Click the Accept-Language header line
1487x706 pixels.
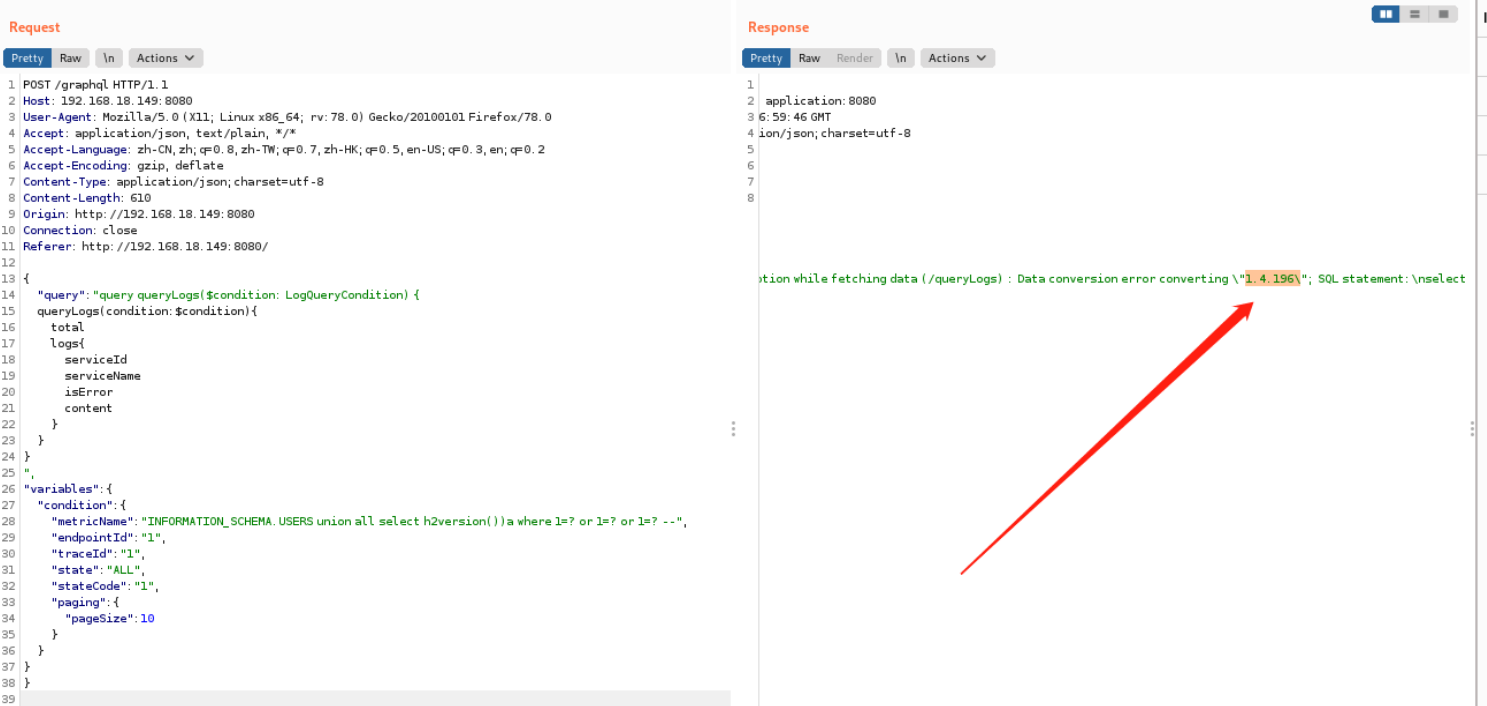click(x=284, y=149)
